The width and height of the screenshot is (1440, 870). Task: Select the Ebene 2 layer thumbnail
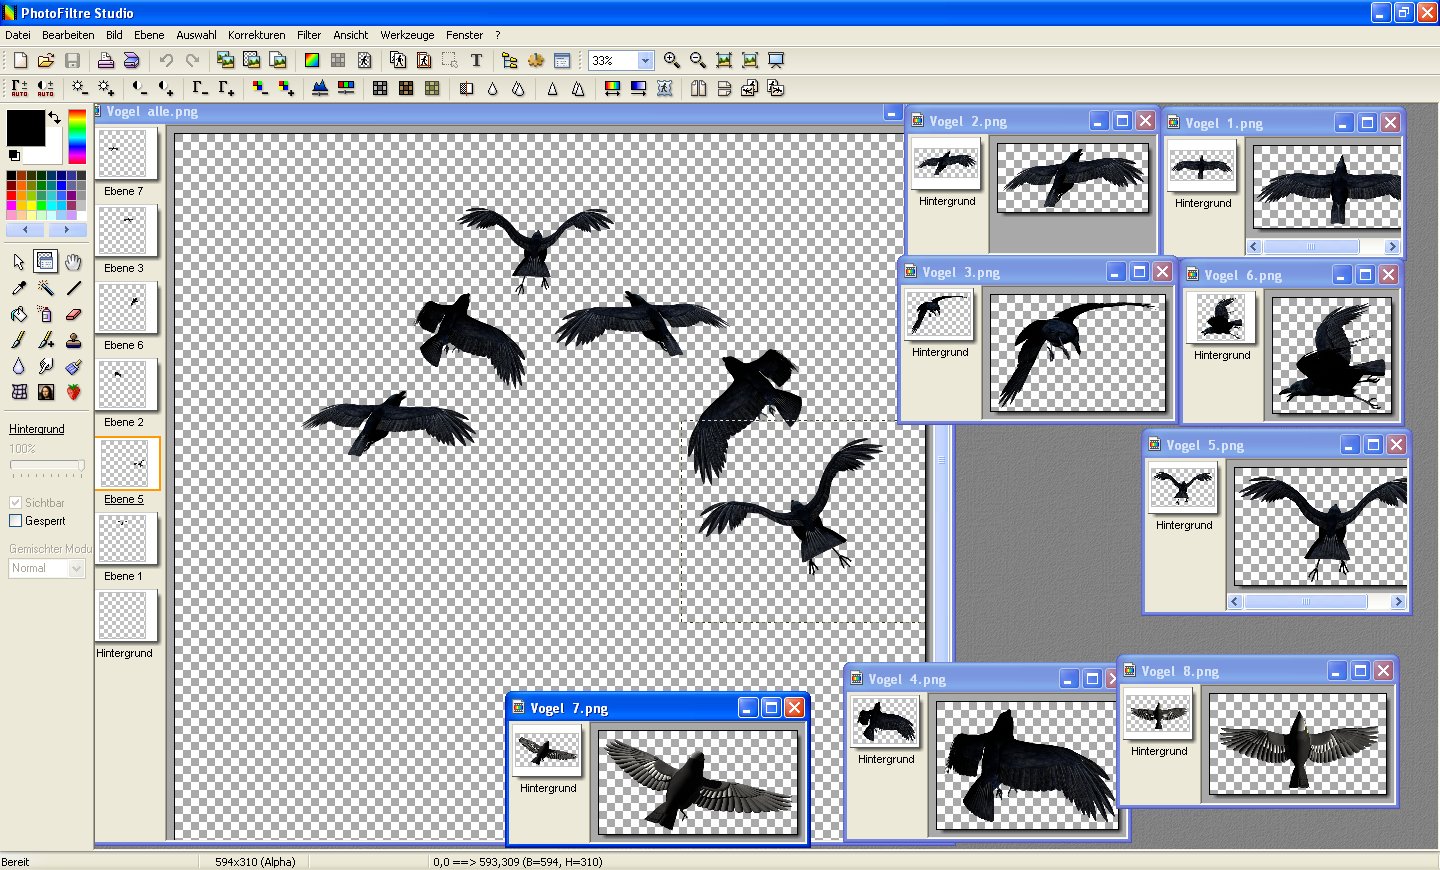tap(126, 385)
